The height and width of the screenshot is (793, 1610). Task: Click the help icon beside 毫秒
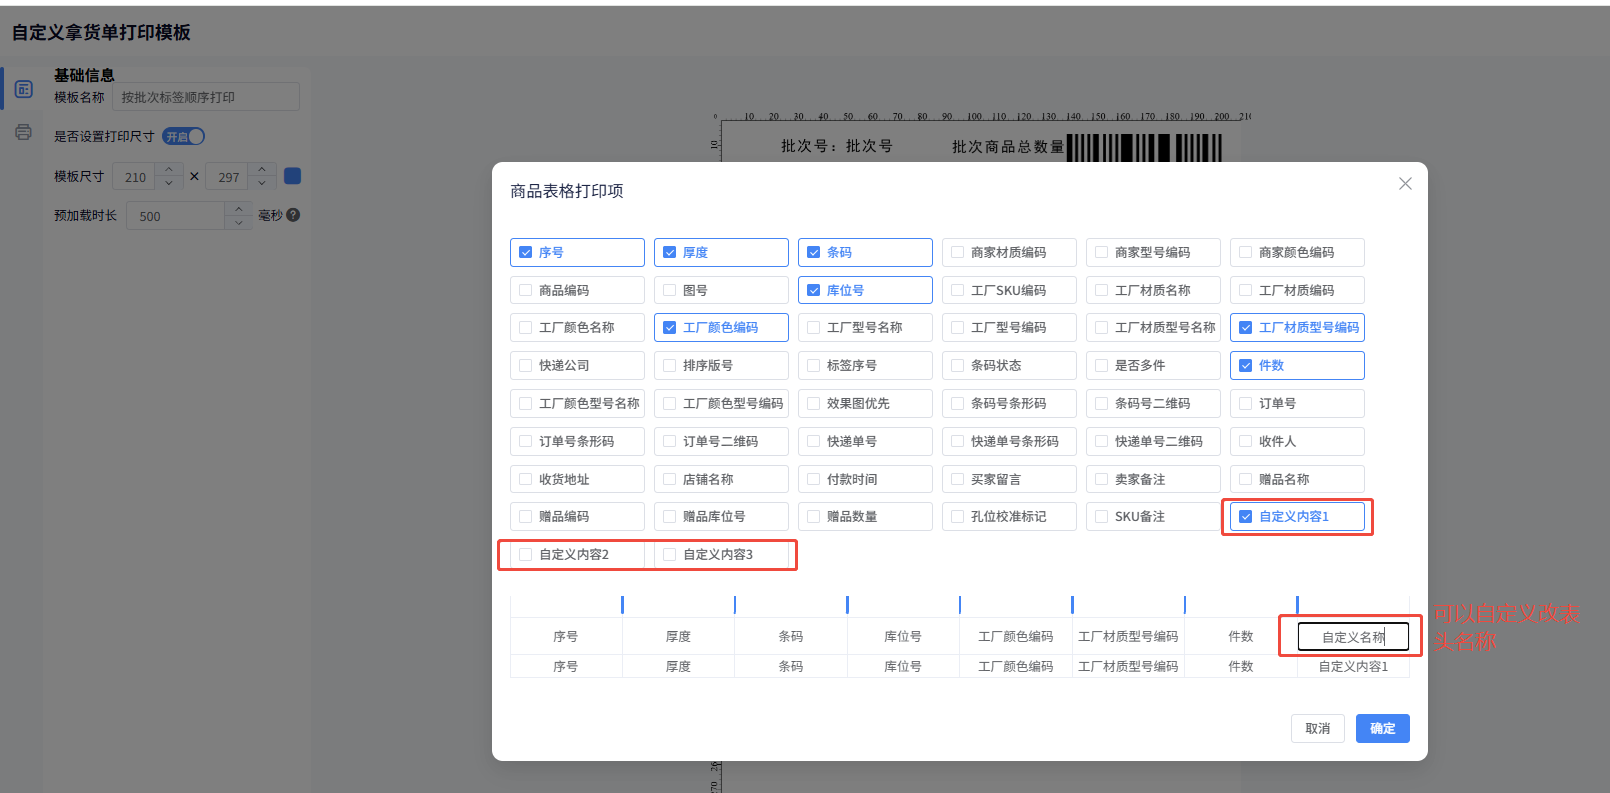[293, 215]
